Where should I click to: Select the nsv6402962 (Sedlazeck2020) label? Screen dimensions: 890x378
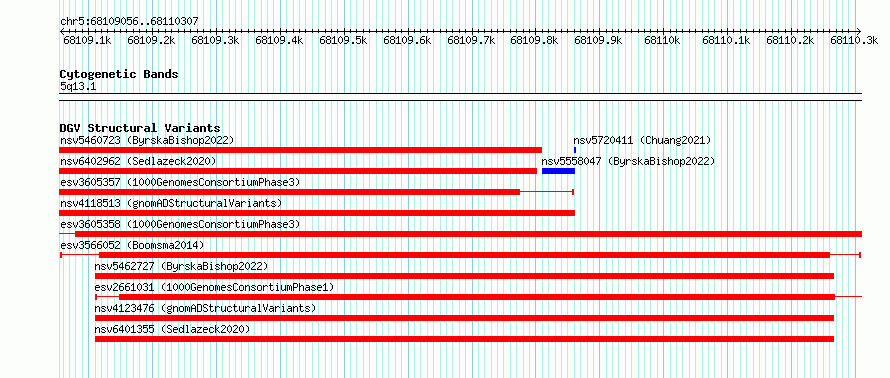pyautogui.click(x=138, y=161)
